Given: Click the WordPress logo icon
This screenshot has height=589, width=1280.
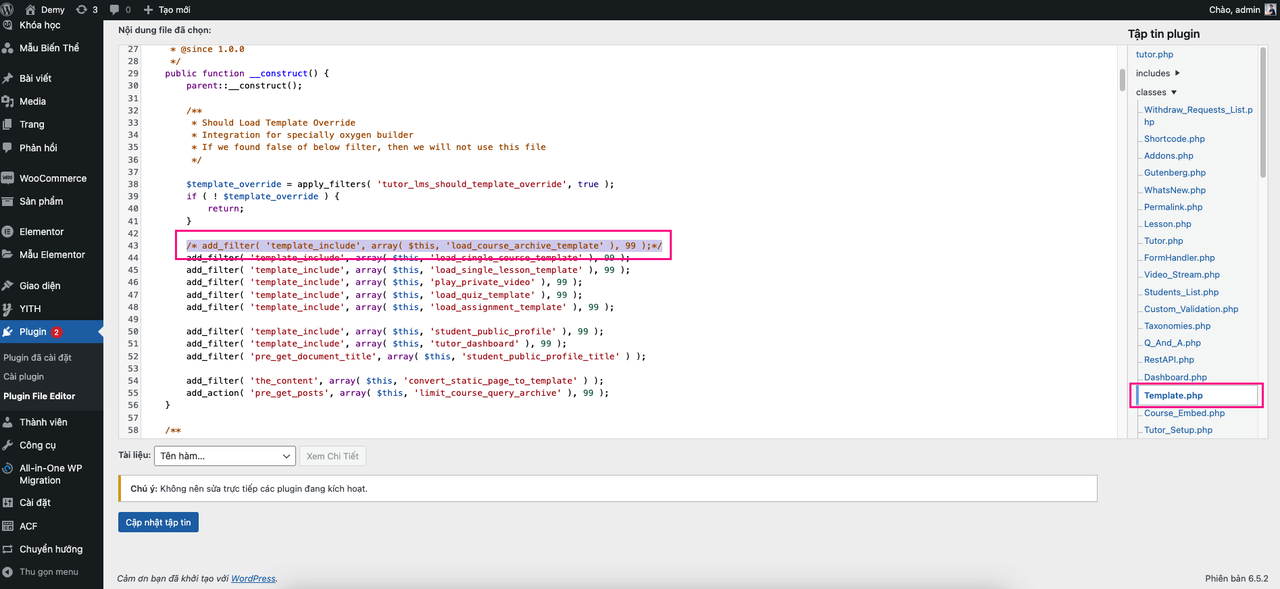Looking at the screenshot, I should 9,9.
